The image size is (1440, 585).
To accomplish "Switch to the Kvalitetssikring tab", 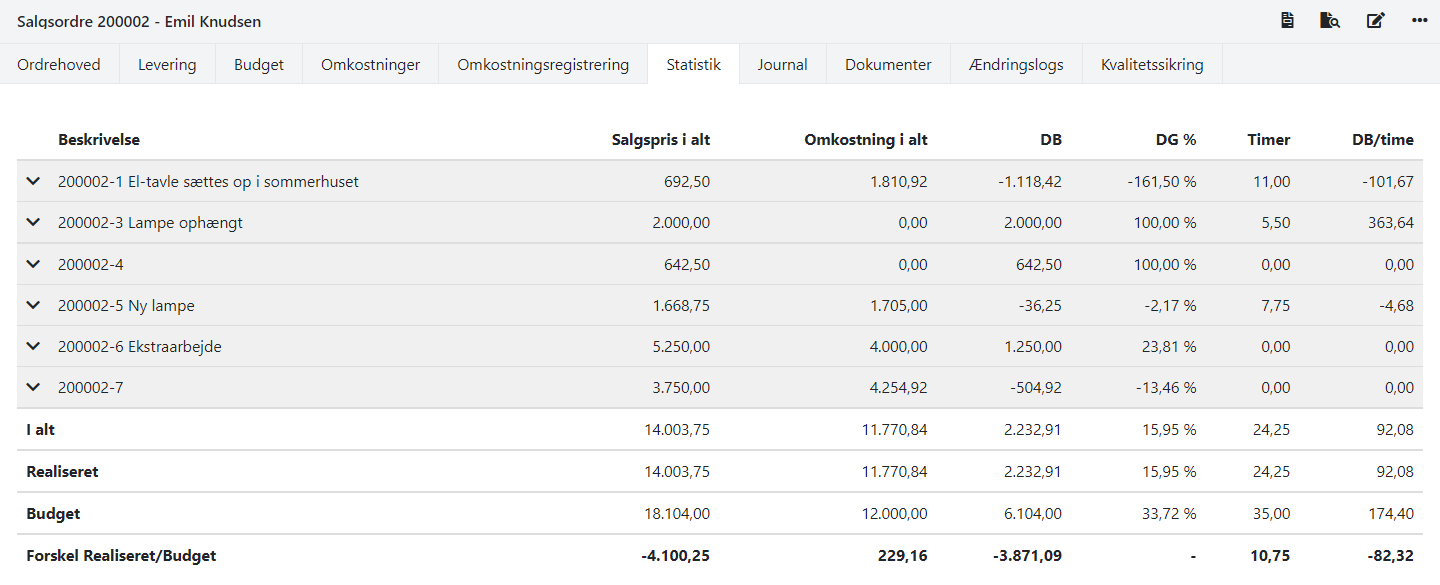I will [x=1152, y=63].
